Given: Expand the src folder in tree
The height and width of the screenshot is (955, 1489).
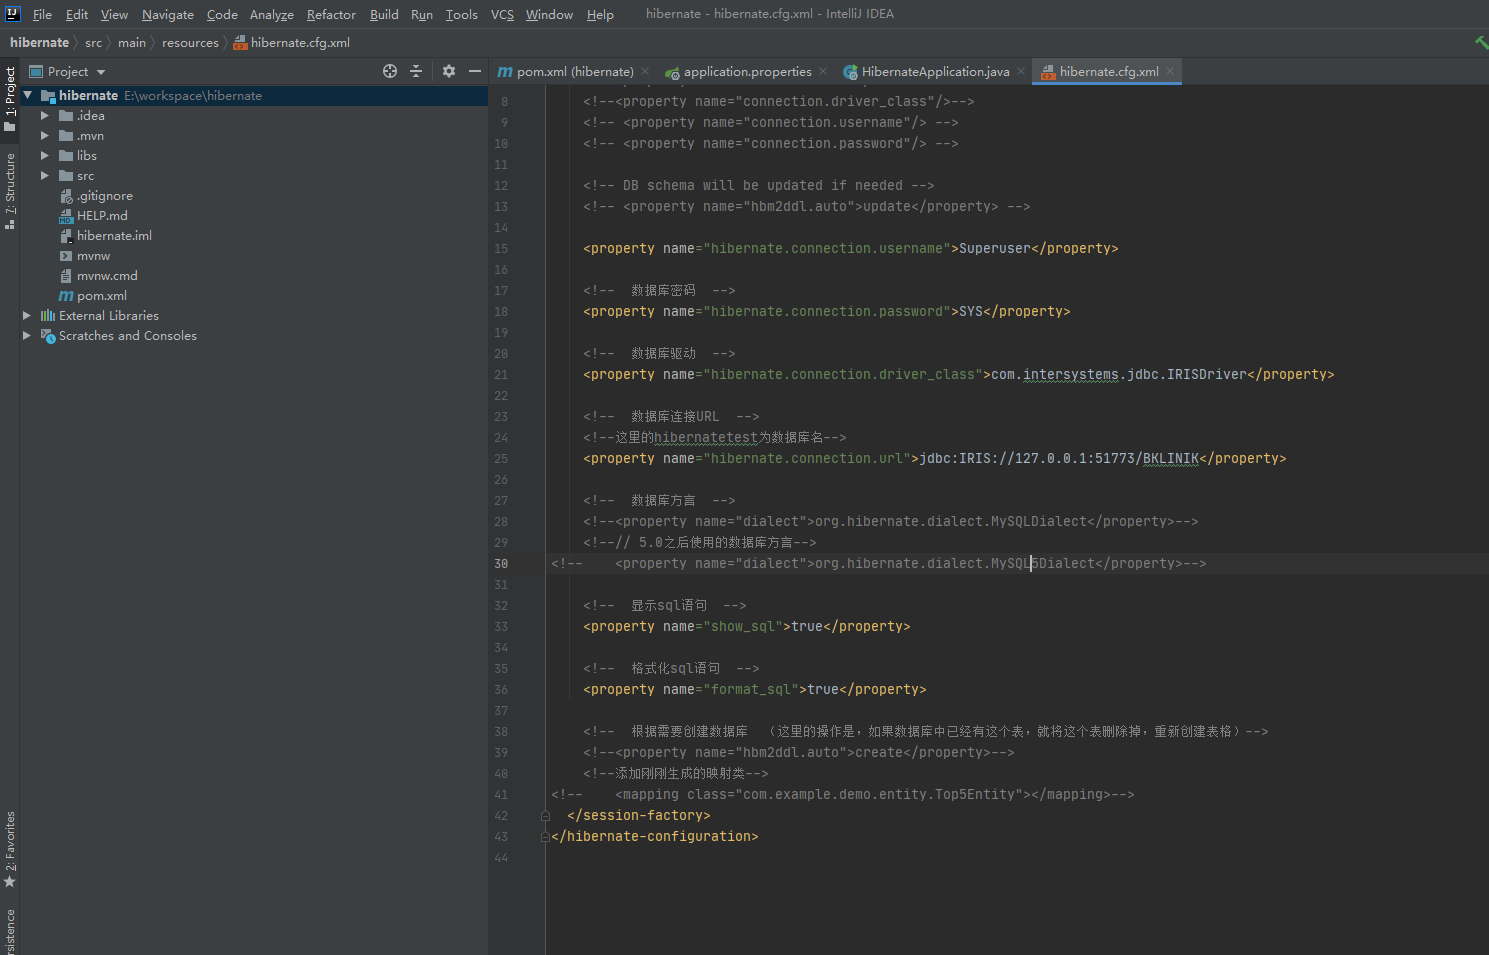Looking at the screenshot, I should pyautogui.click(x=44, y=176).
